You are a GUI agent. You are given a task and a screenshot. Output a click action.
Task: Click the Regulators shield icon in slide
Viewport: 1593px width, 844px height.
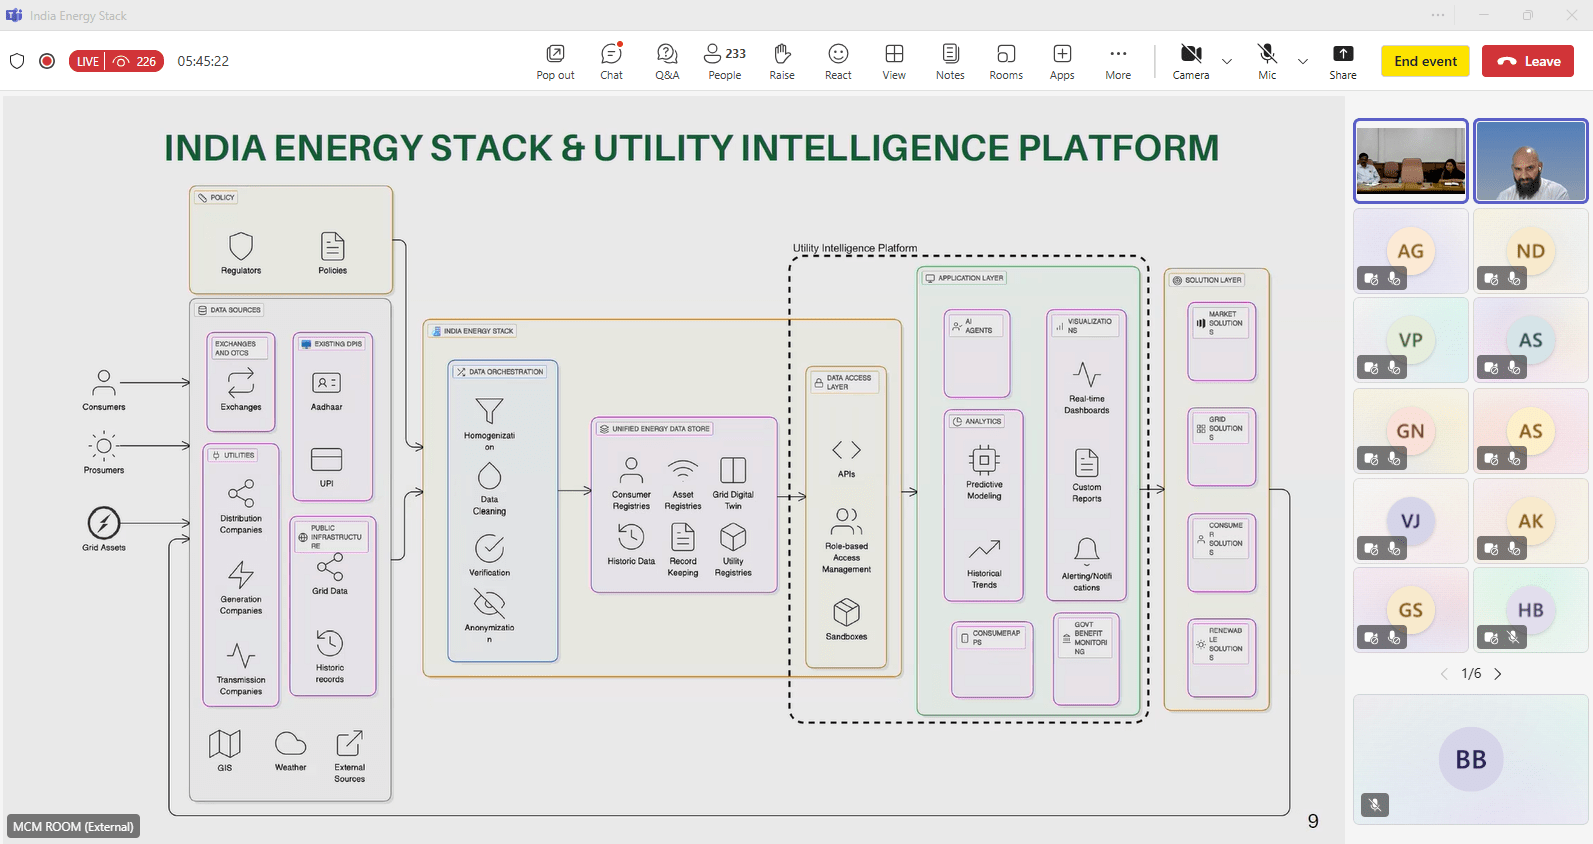pyautogui.click(x=241, y=246)
